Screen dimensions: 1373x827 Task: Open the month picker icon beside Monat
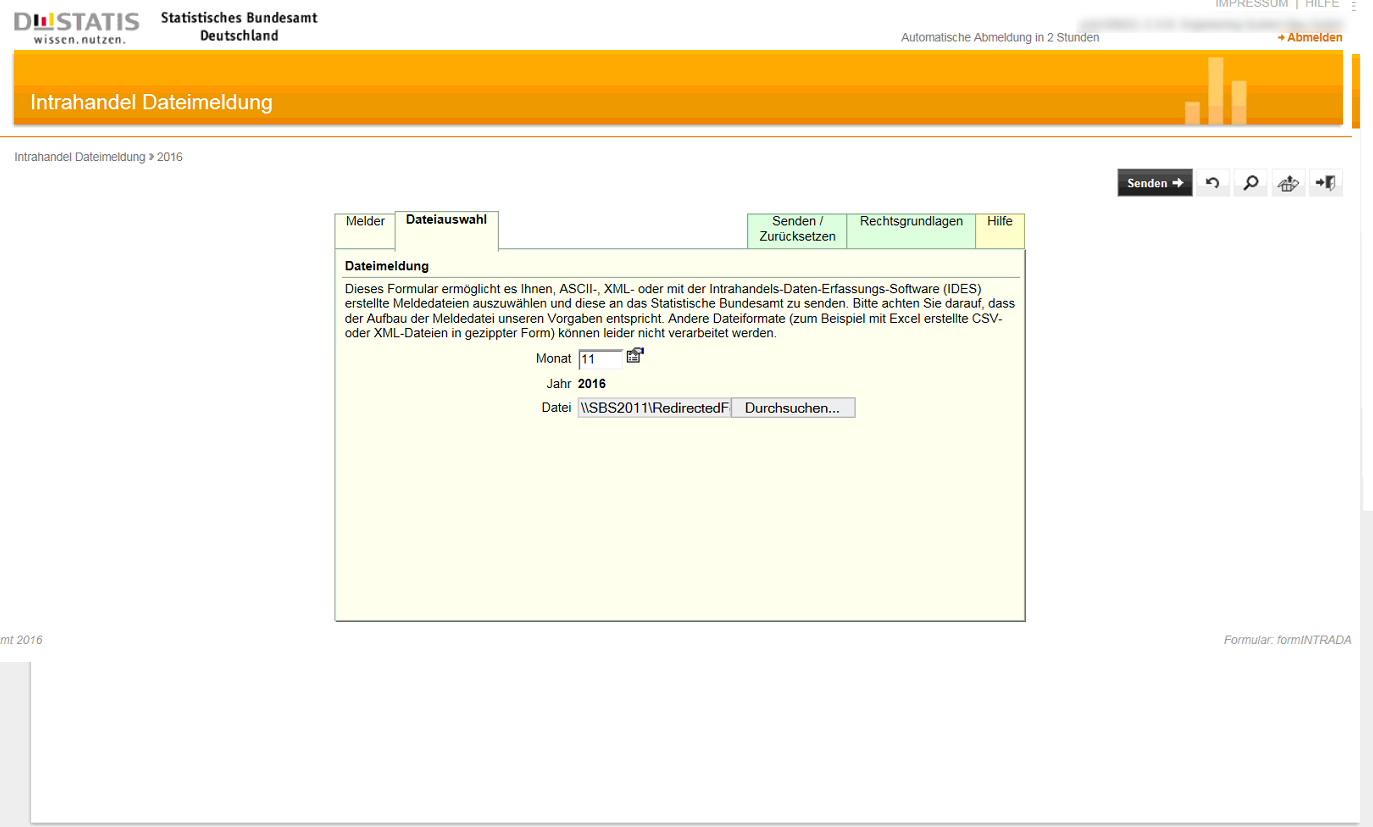point(635,356)
